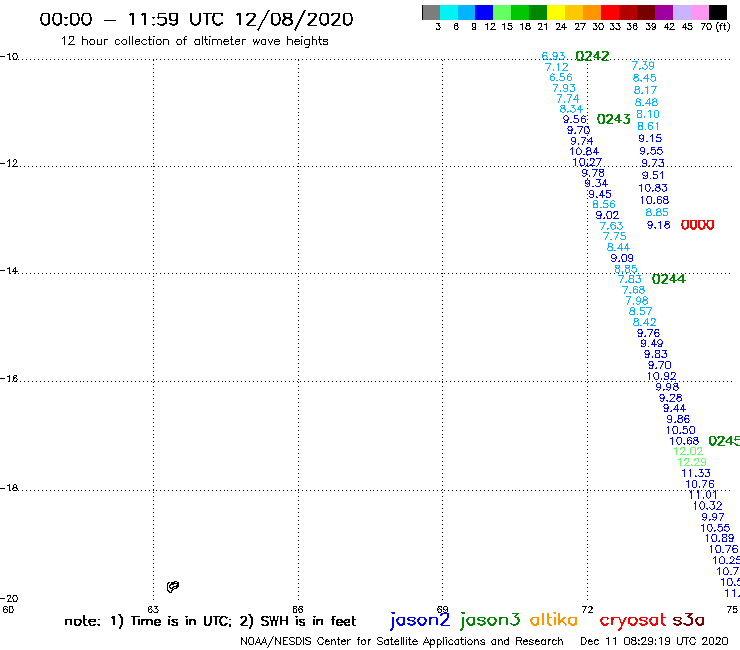
Task: Select the 12.29 green wave height value
Action: click(692, 462)
